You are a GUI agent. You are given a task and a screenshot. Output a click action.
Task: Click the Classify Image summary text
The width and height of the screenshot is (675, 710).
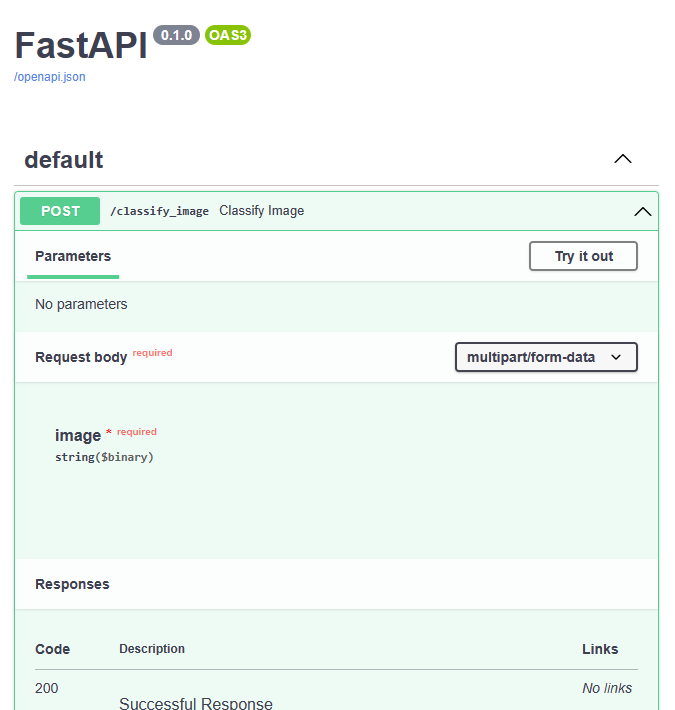pos(262,211)
